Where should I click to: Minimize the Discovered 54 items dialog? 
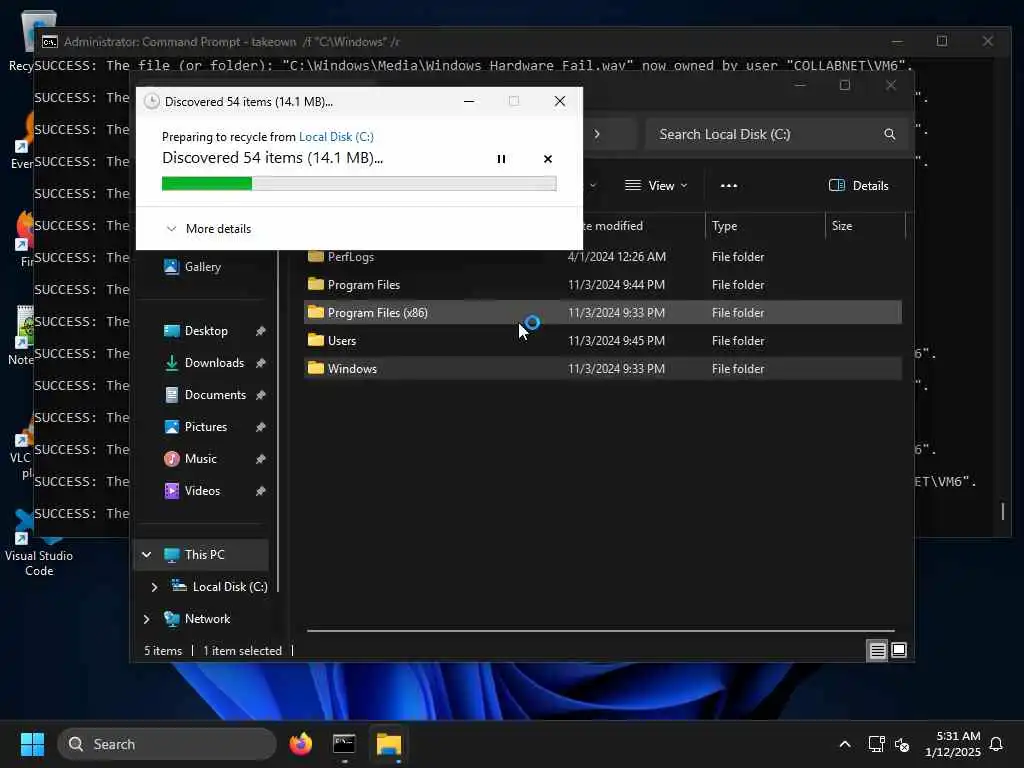point(469,101)
